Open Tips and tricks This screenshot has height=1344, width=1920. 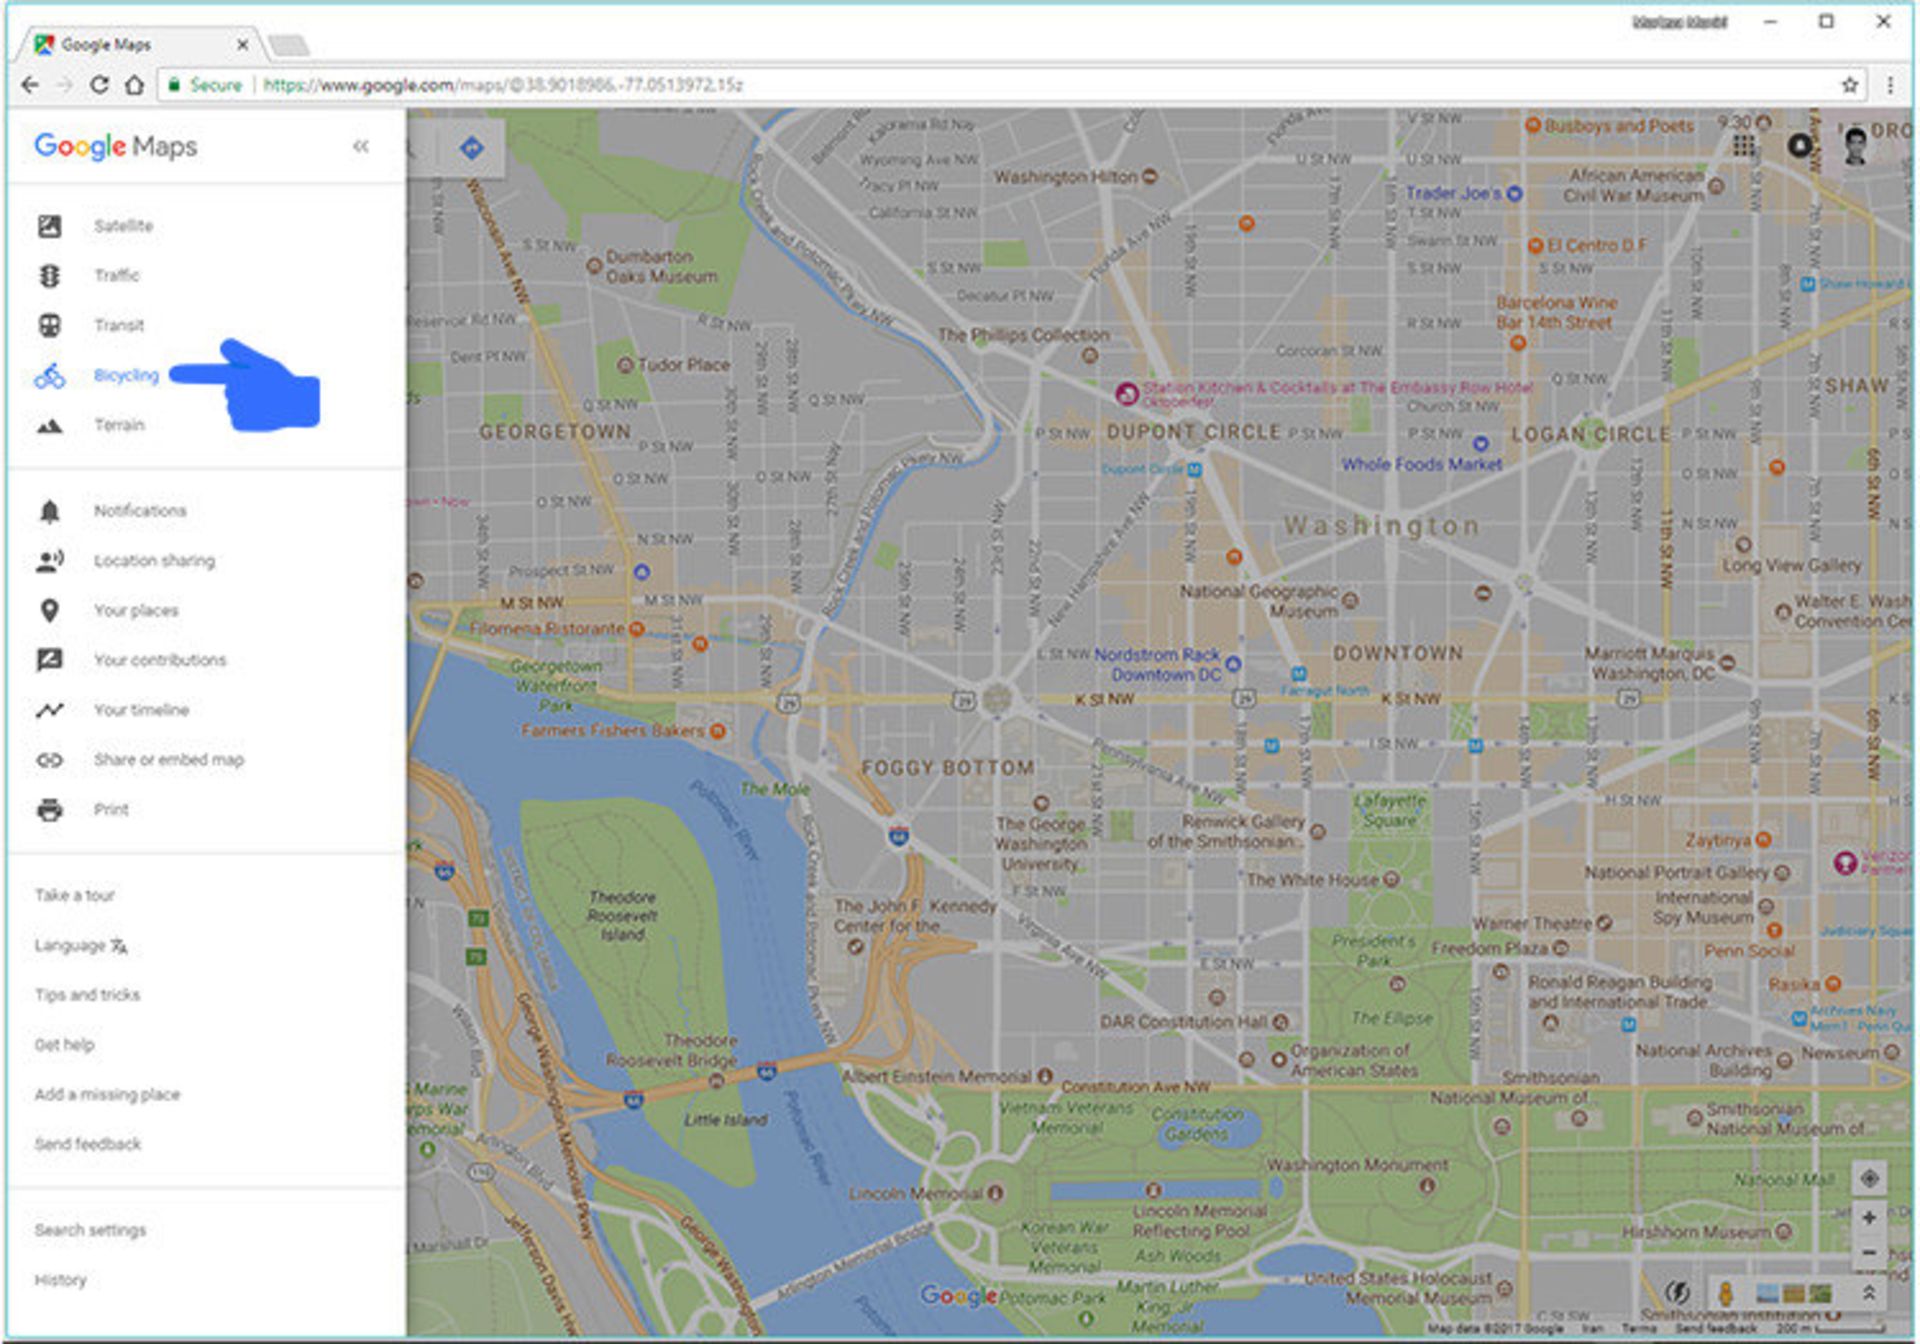pos(87,995)
